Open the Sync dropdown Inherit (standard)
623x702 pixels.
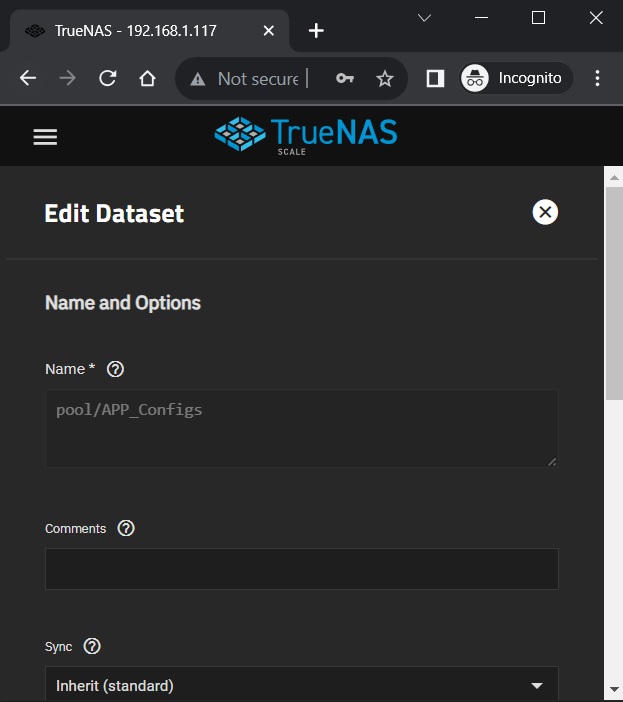pyautogui.click(x=302, y=685)
